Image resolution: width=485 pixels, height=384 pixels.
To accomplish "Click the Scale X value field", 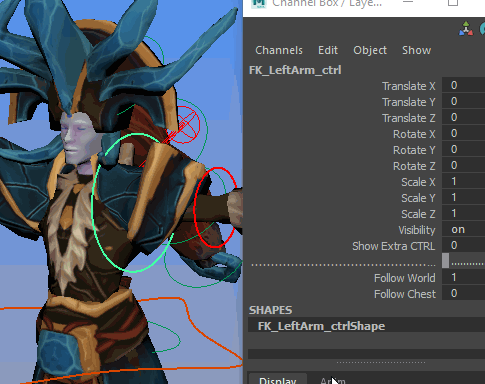I will (463, 181).
